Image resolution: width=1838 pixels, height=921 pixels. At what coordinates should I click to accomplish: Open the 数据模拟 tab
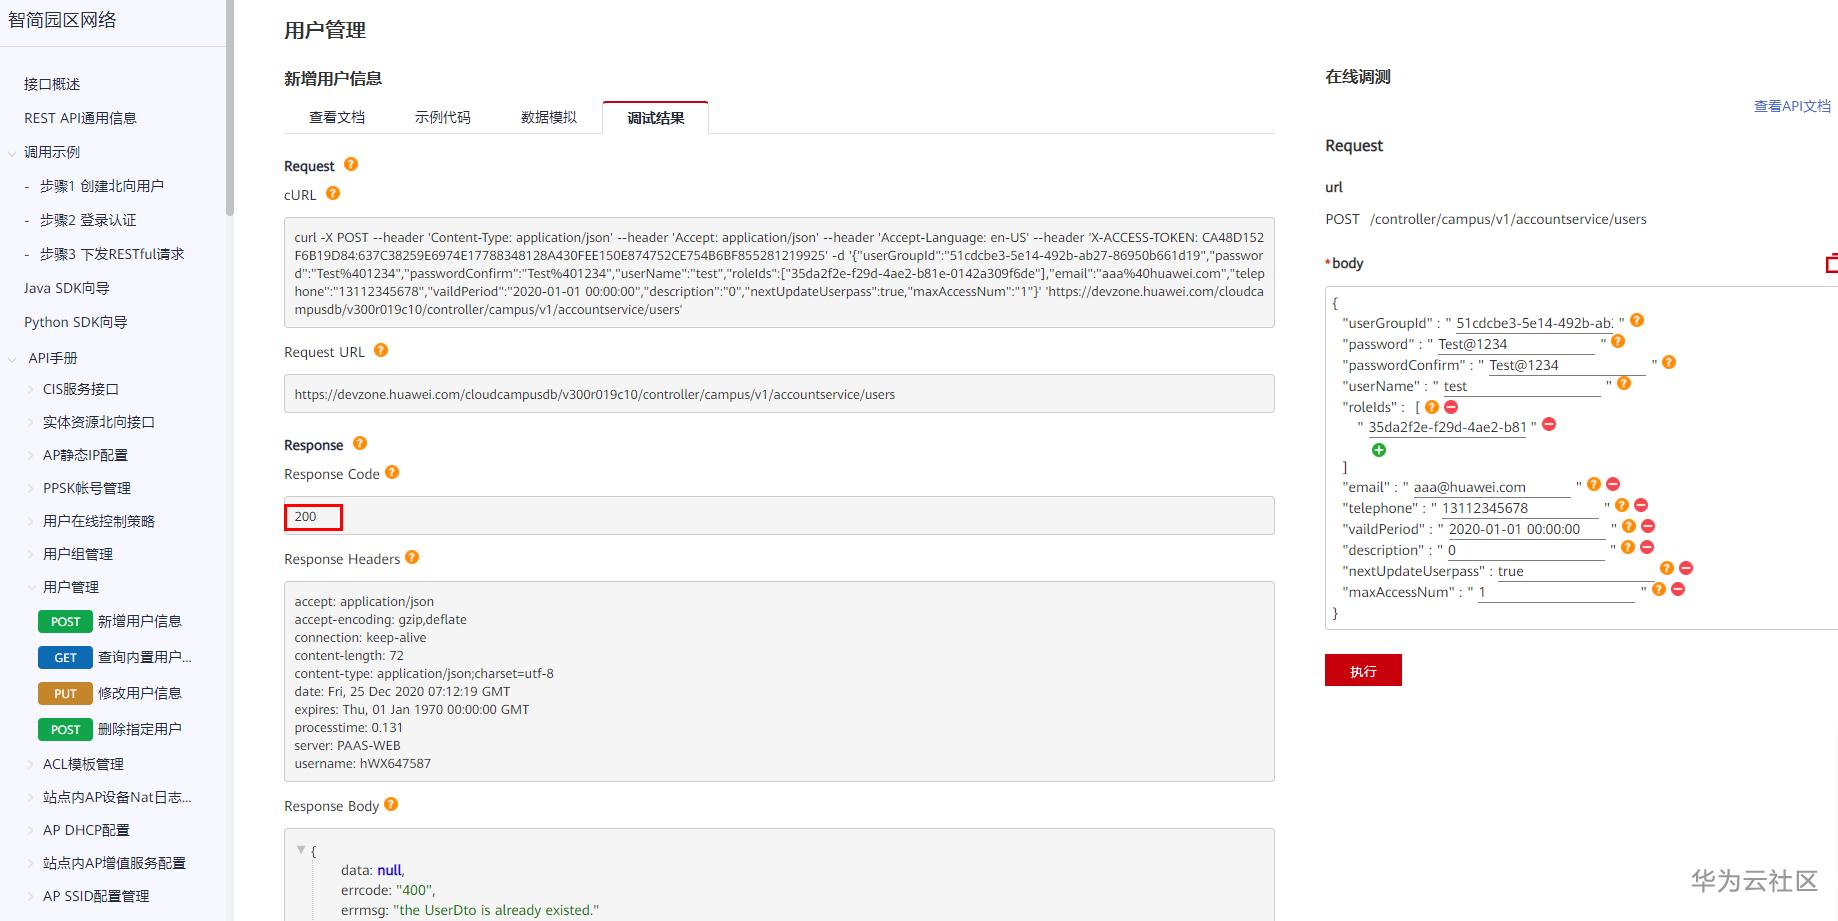549,117
